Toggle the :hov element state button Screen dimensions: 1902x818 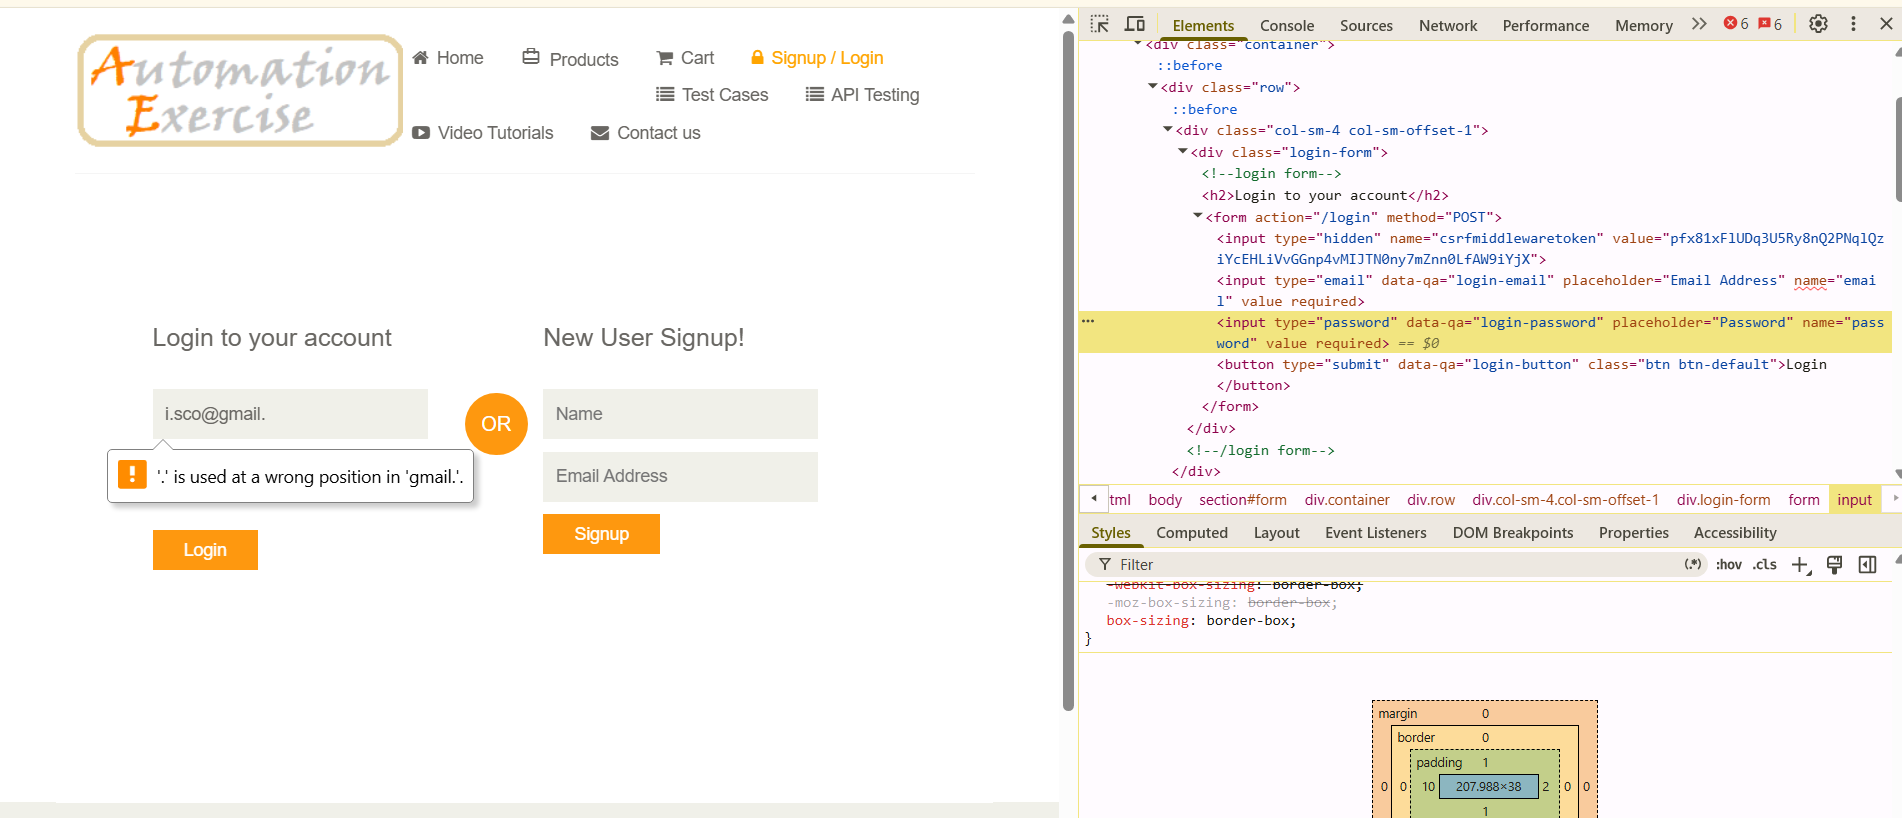point(1729,565)
